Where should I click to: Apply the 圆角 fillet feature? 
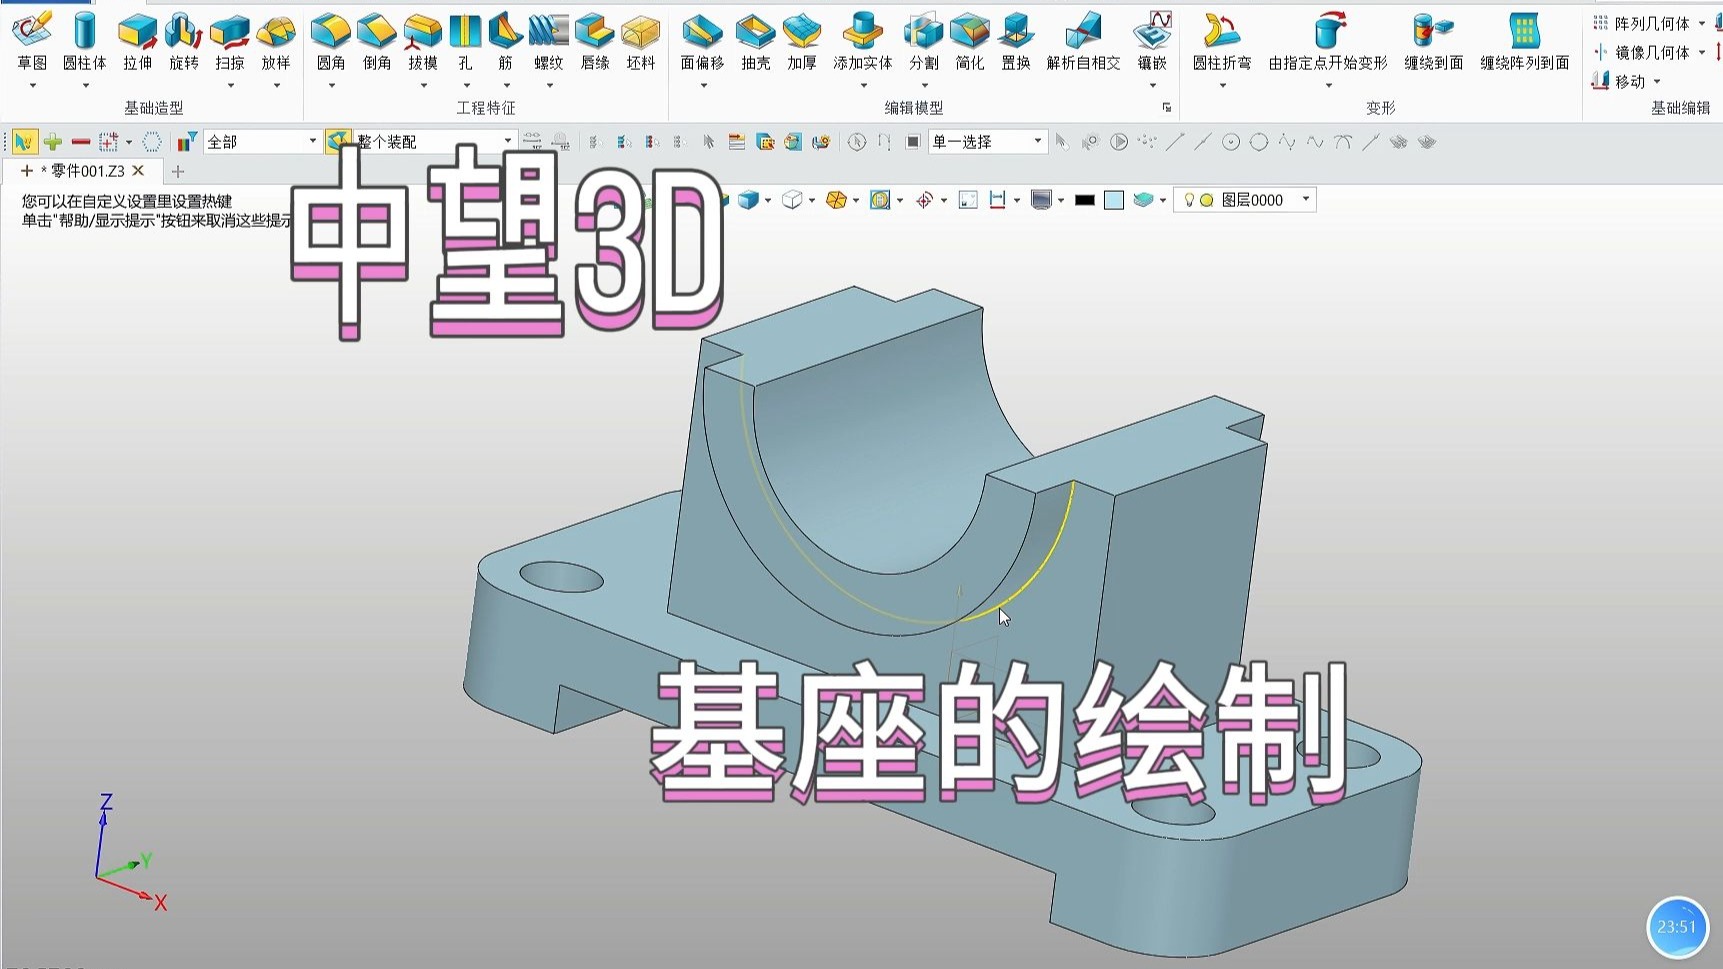[x=330, y=43]
